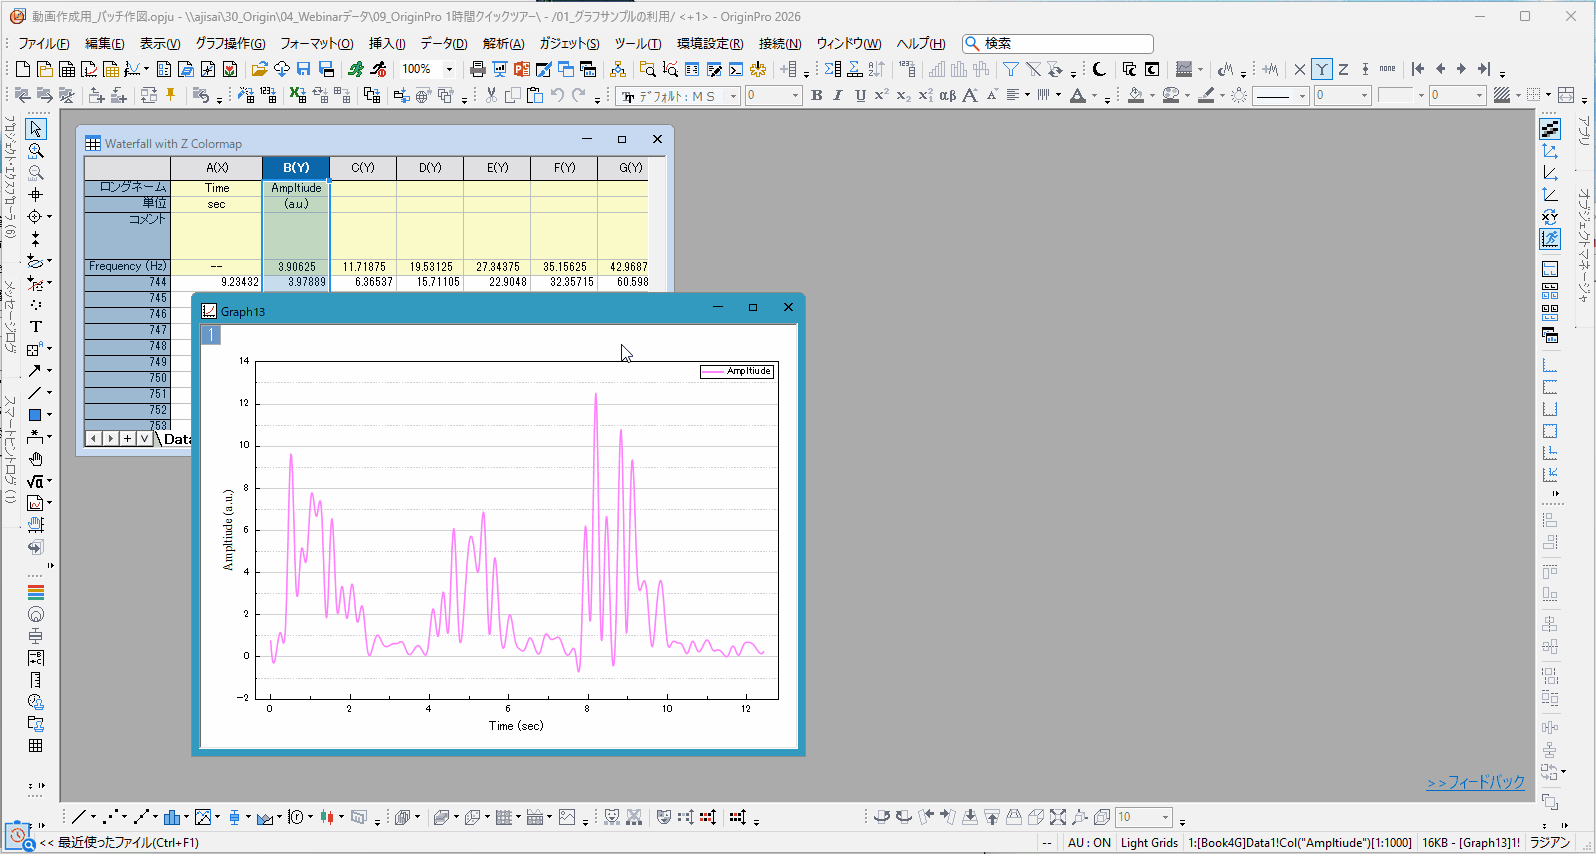Open the zoom percentage dropdown
Screen dimensions: 1596x854
point(449,69)
